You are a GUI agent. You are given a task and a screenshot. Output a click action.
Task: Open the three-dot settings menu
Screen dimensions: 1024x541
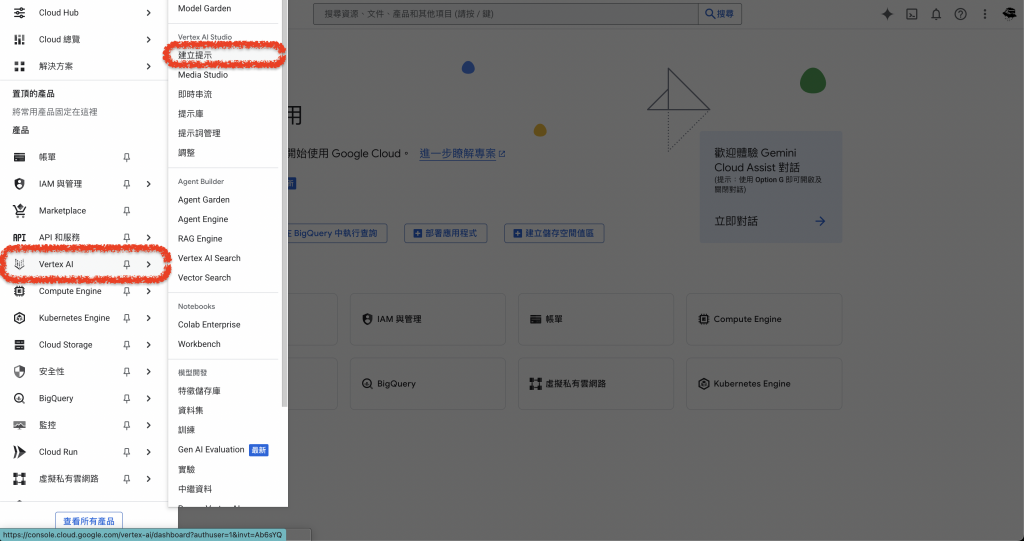click(x=985, y=14)
